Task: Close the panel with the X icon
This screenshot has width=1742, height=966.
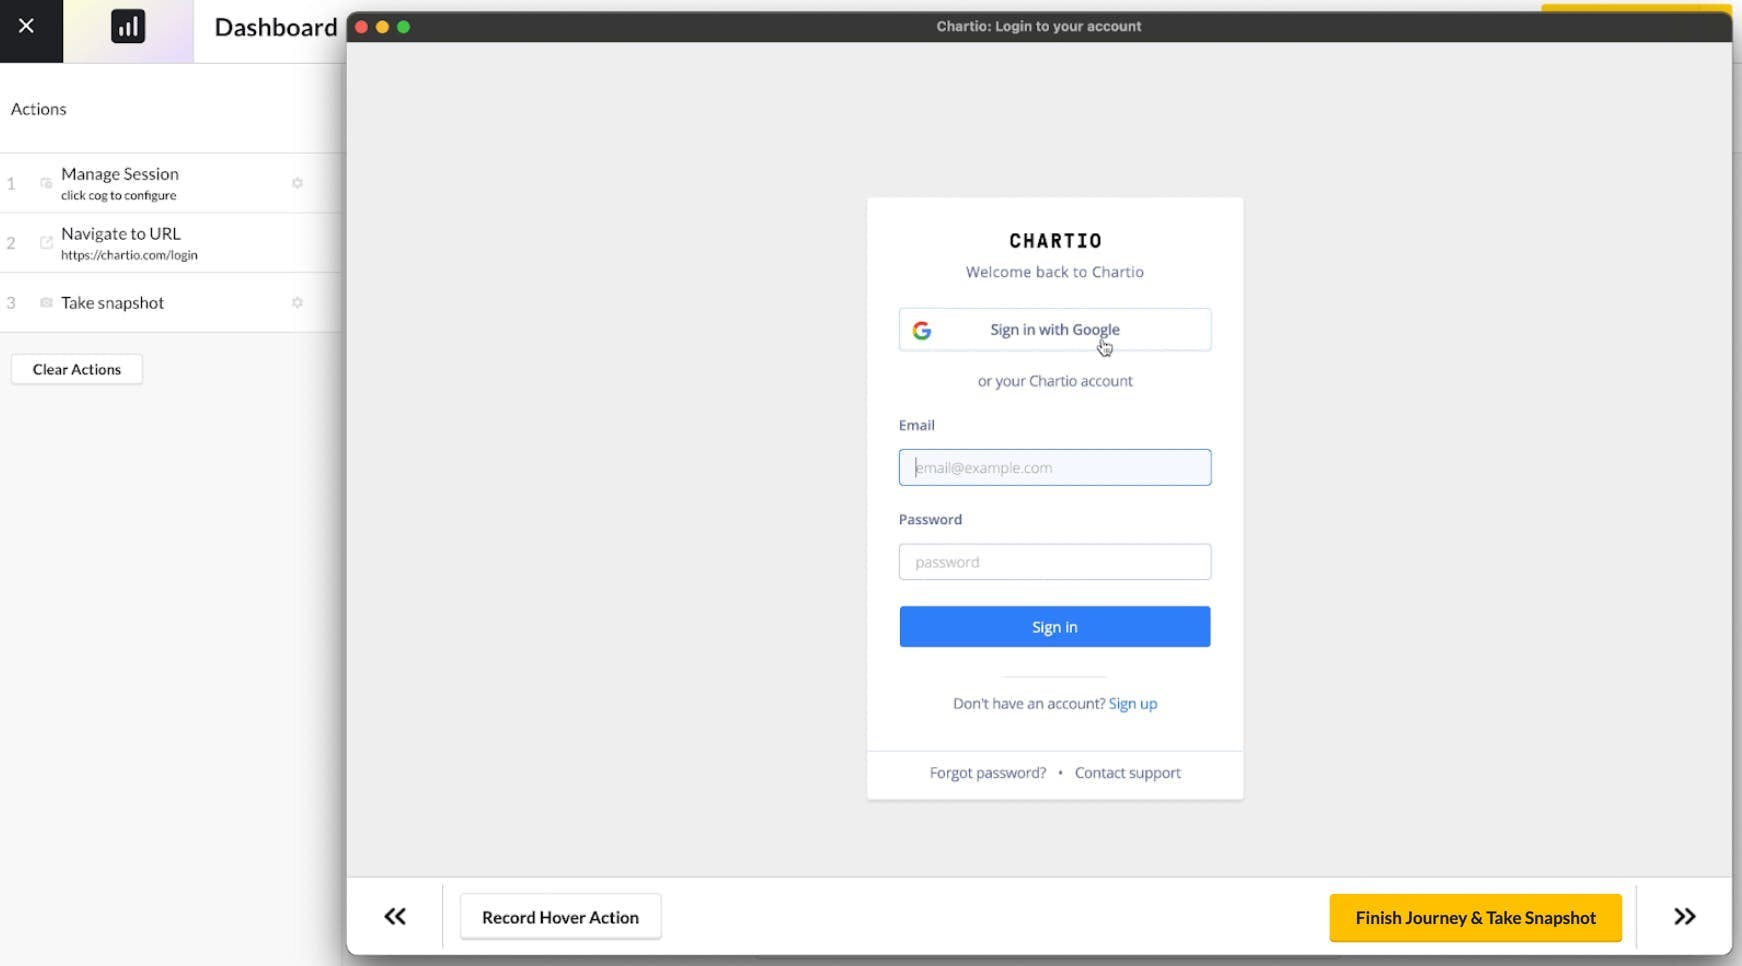Action: coord(27,26)
